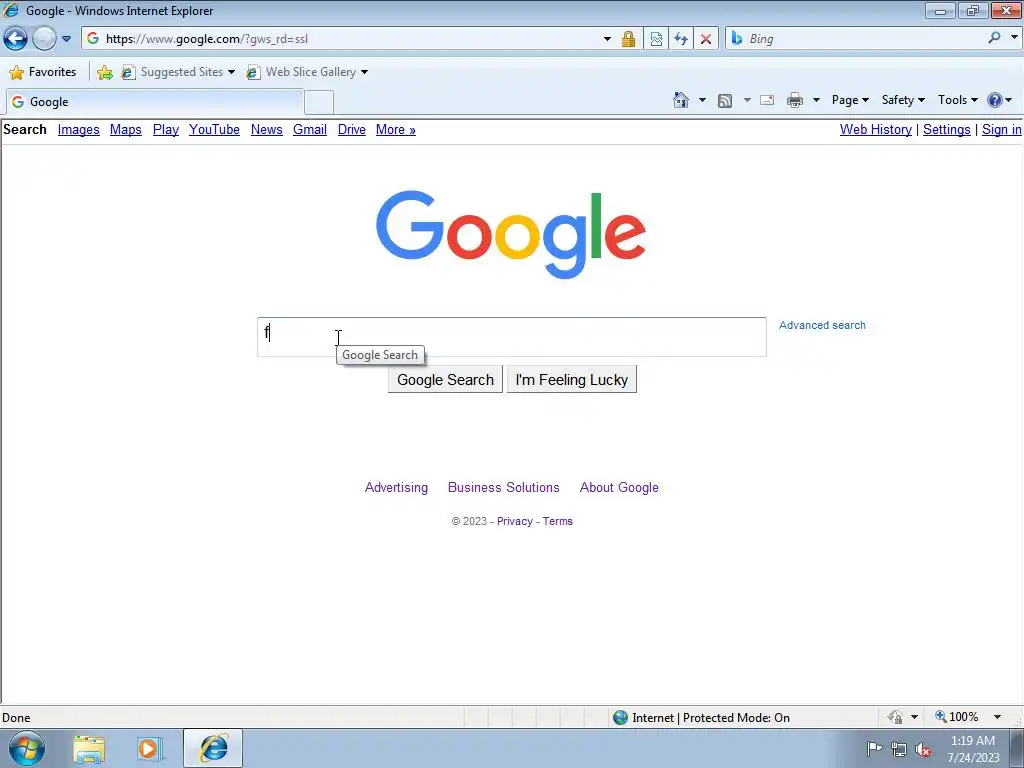Open the Tools menu
The image size is (1024, 768).
(957, 100)
